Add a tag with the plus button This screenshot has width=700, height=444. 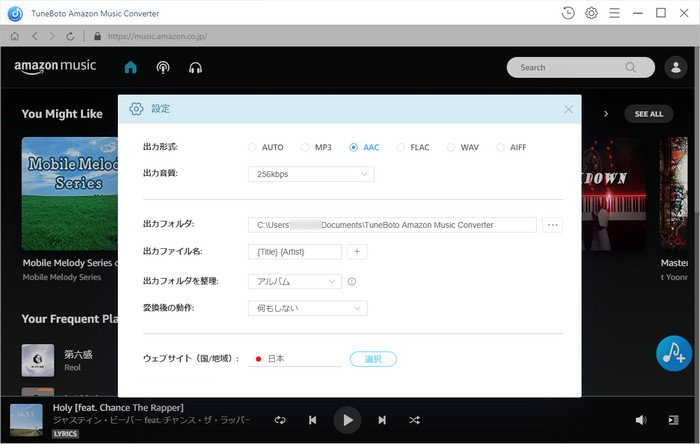click(x=357, y=252)
